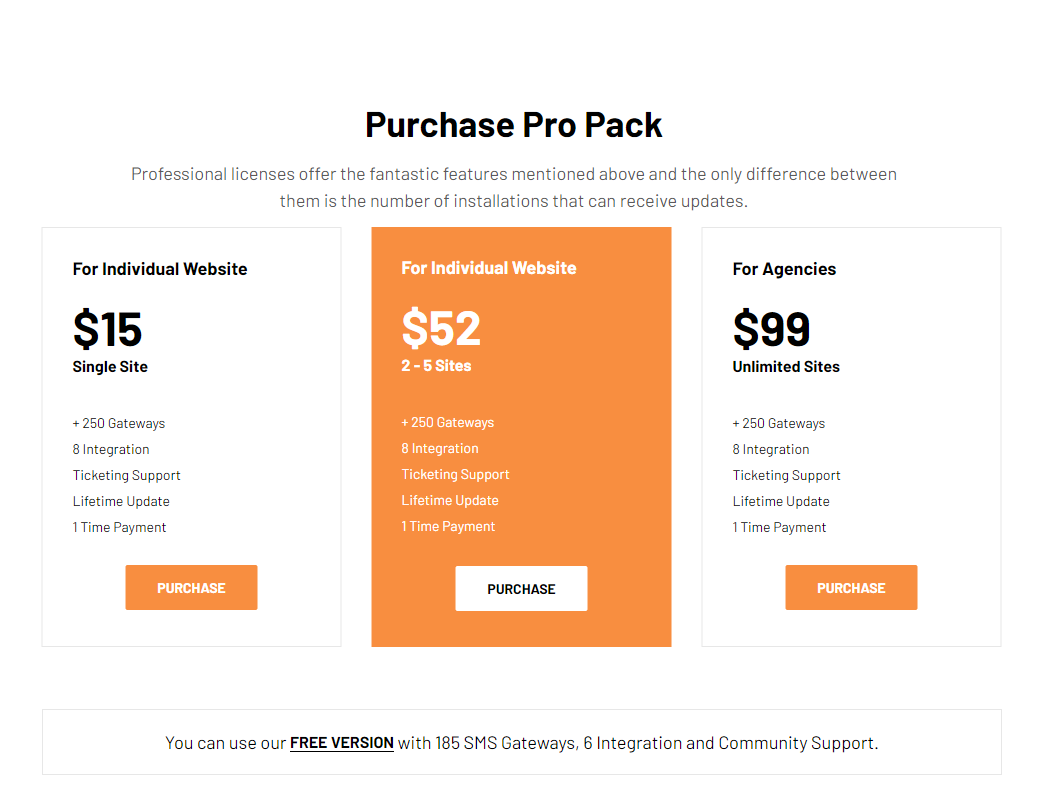Click the white PURCHASE button for $52 plan

pyautogui.click(x=521, y=589)
